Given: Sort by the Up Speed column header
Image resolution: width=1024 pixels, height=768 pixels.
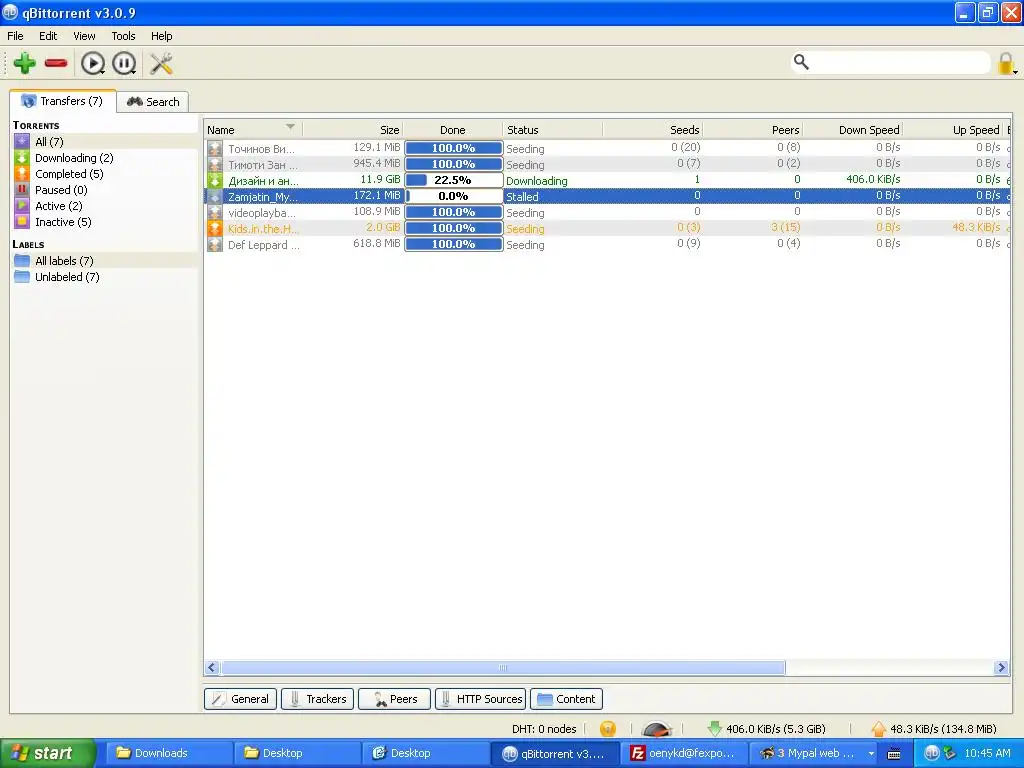Looking at the screenshot, I should (x=953, y=130).
